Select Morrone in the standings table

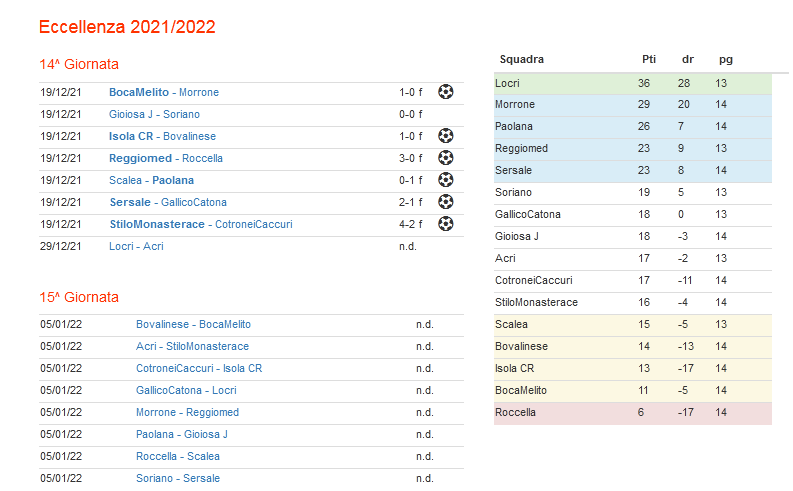[x=515, y=105]
